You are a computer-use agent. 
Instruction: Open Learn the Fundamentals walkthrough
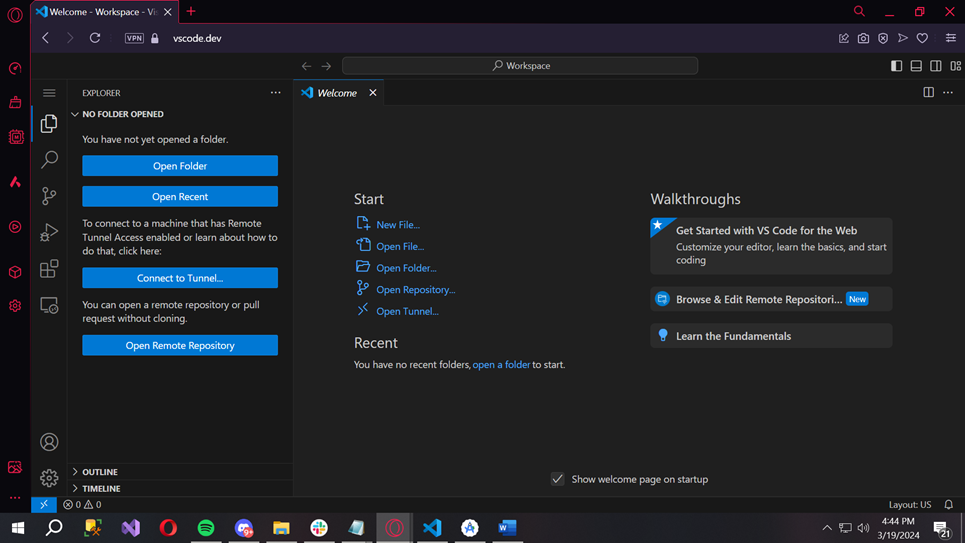771,336
